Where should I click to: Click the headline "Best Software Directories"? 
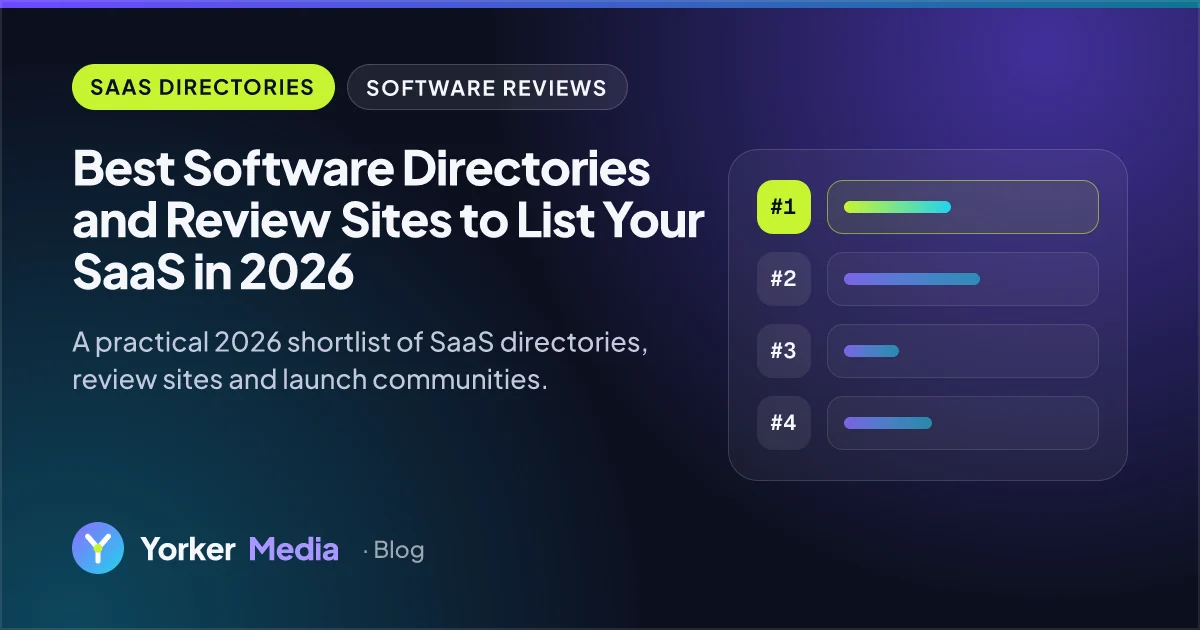click(x=362, y=170)
